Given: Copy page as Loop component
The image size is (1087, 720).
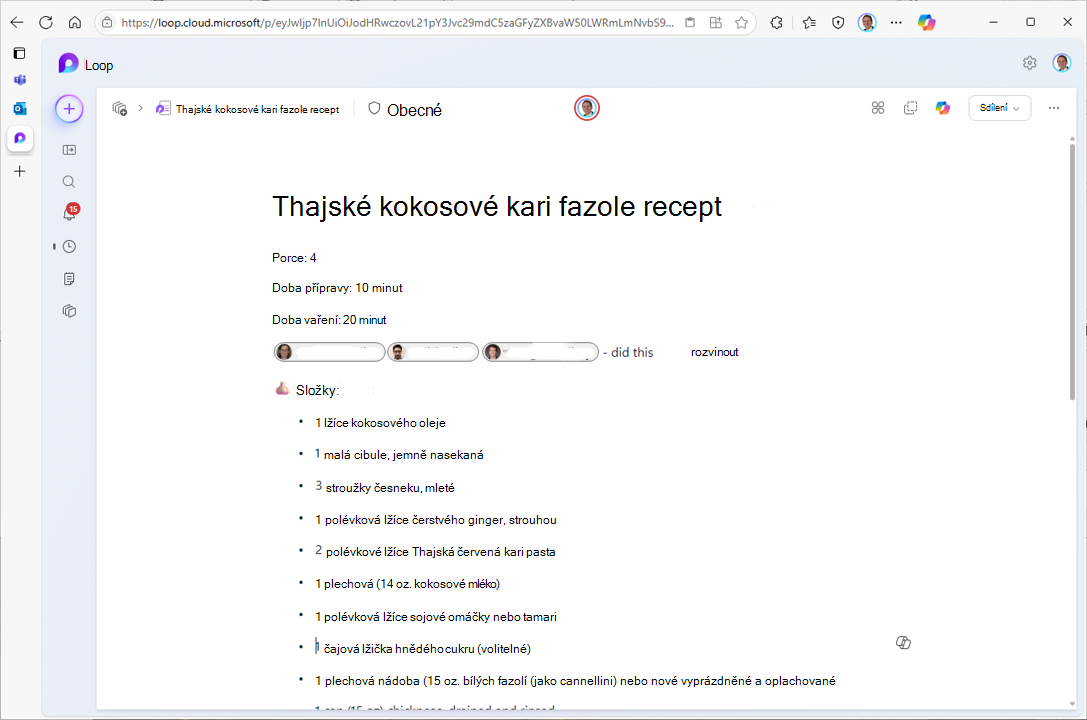Looking at the screenshot, I should 910,107.
